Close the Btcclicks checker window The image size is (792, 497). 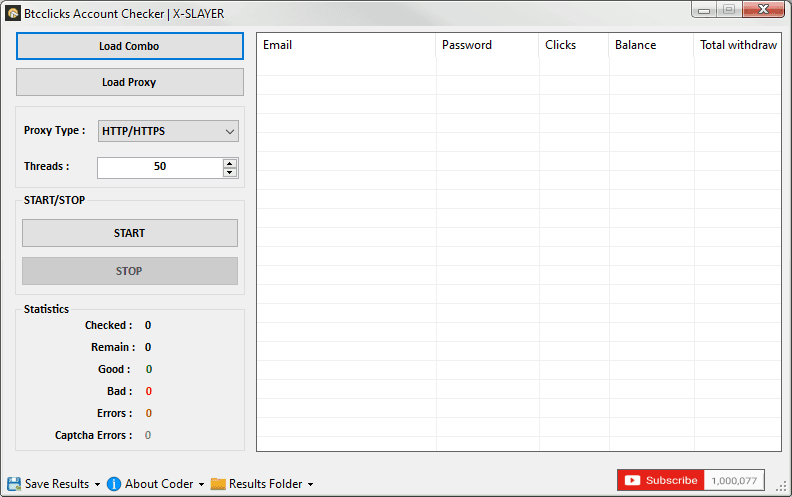coord(763,9)
